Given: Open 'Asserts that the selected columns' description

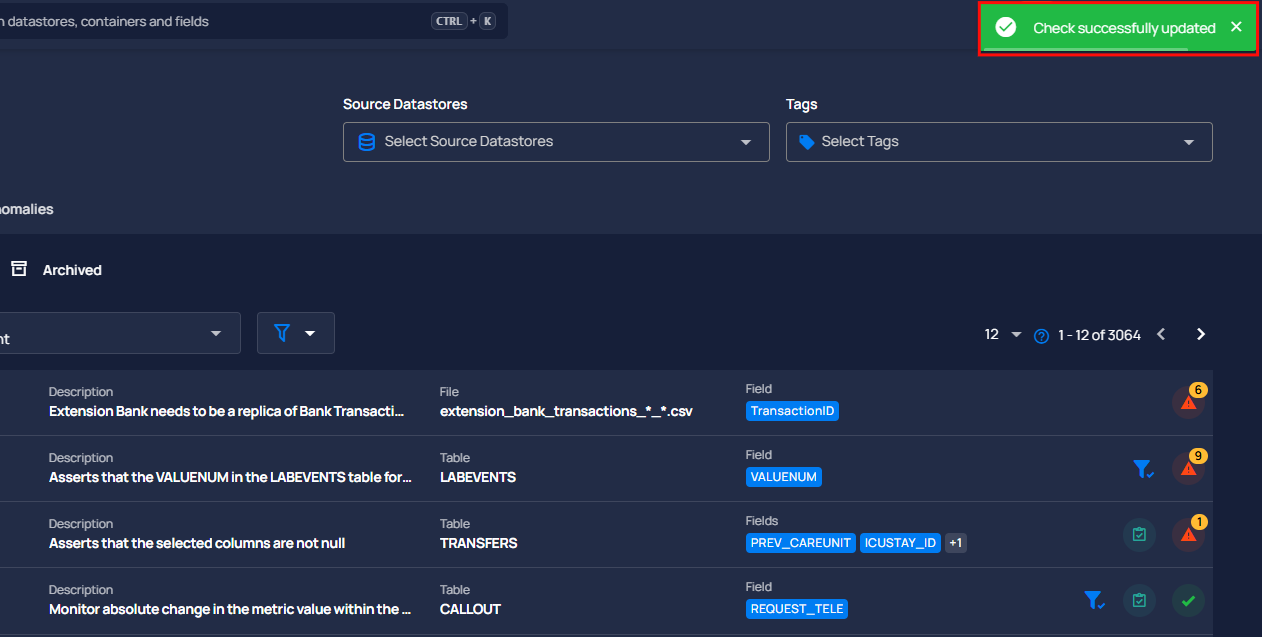Looking at the screenshot, I should point(197,543).
